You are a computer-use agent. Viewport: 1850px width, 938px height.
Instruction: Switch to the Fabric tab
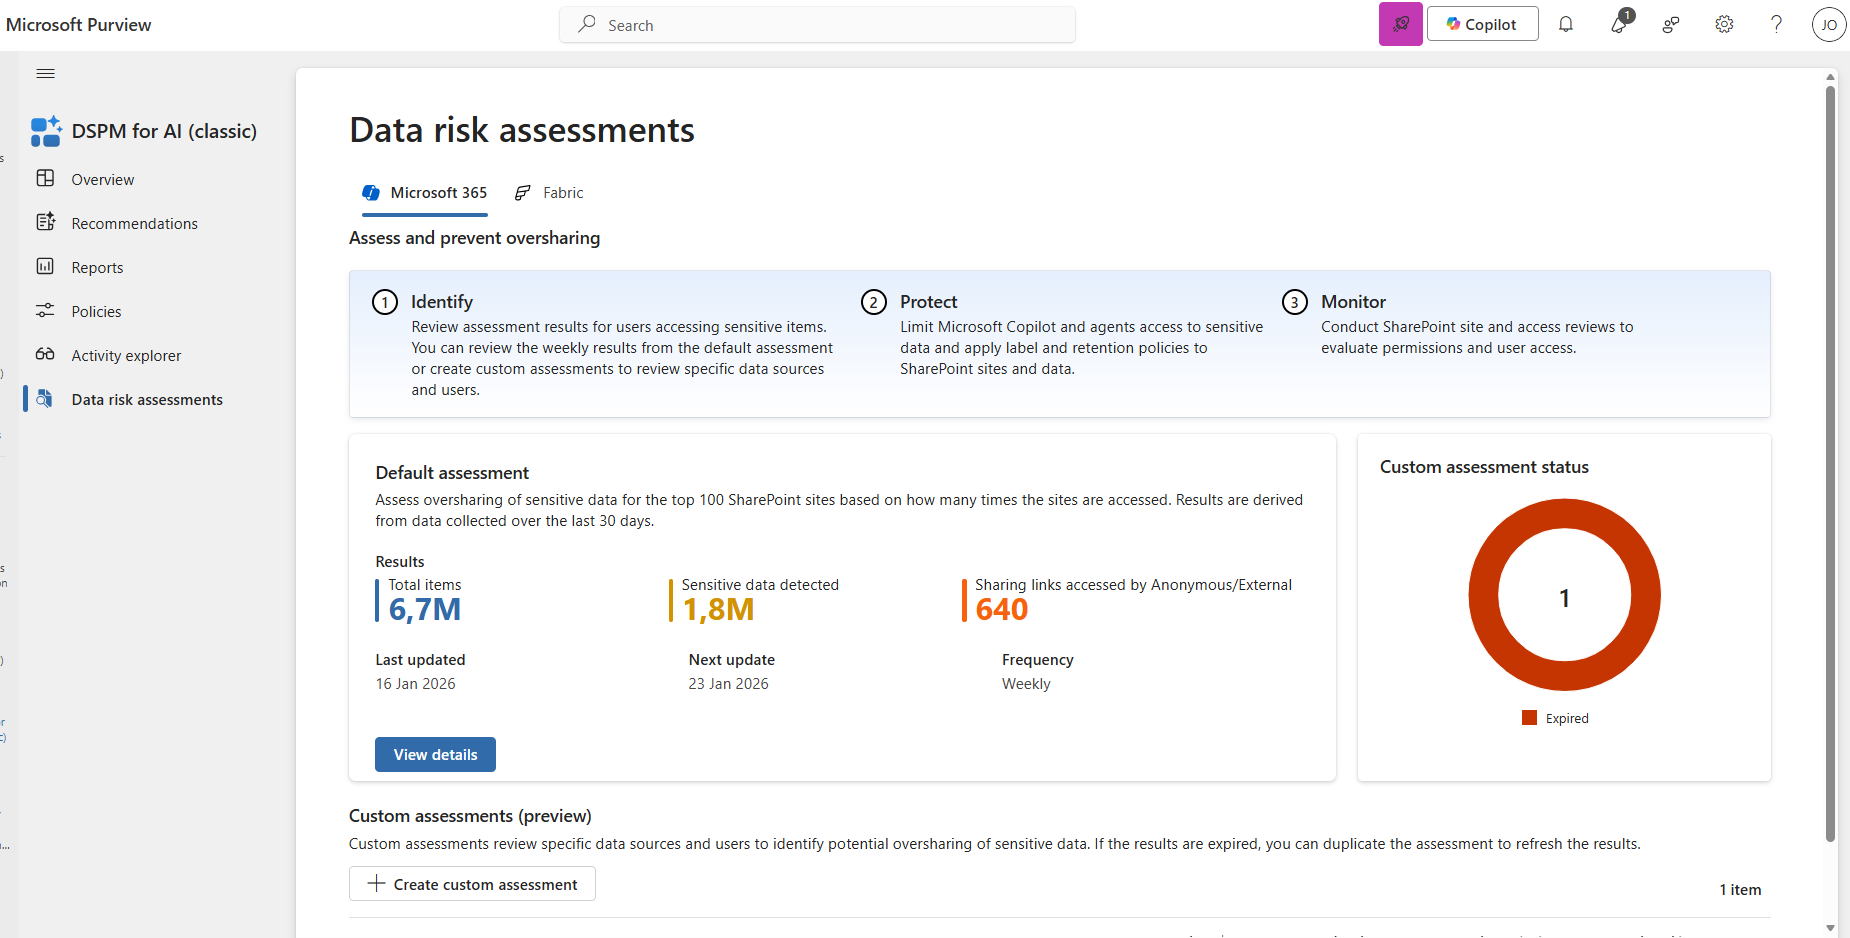549,193
